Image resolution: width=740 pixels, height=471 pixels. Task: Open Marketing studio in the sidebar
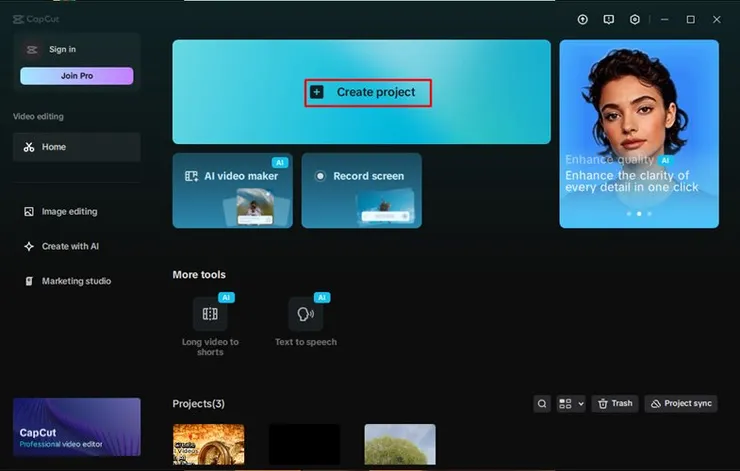[x=77, y=281]
